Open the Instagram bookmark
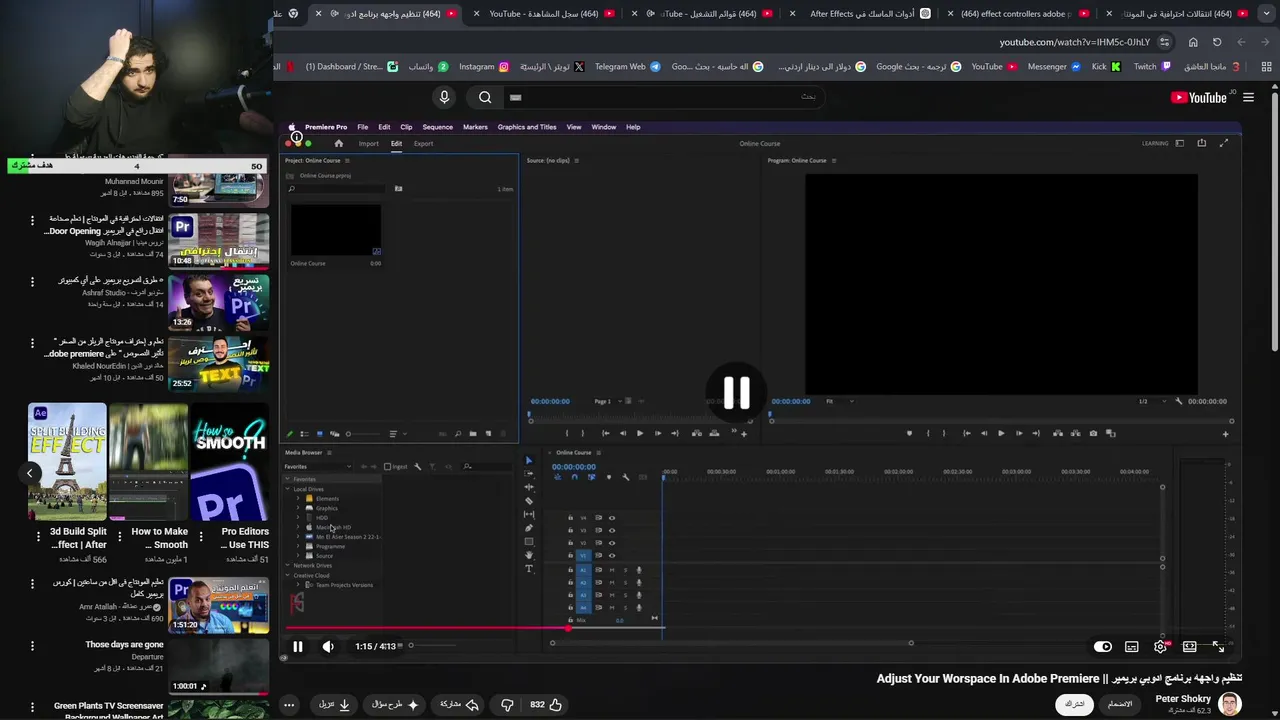Screen dimensions: 1280x720 (x=484, y=67)
